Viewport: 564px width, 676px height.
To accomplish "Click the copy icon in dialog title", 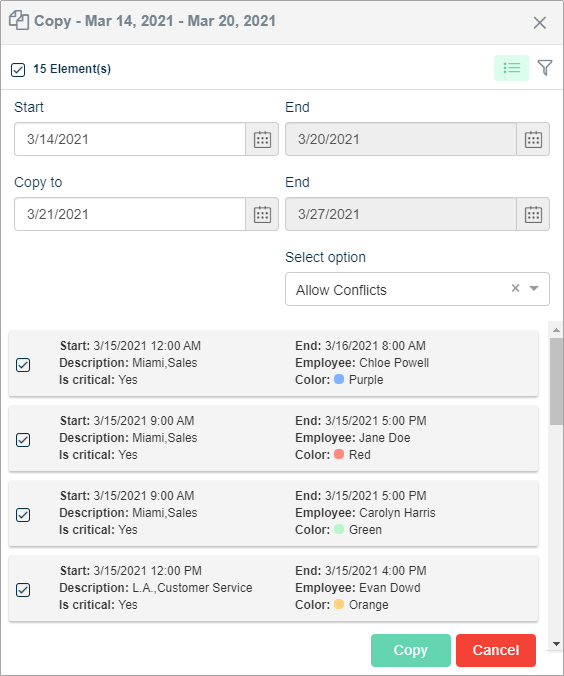I will 19,21.
